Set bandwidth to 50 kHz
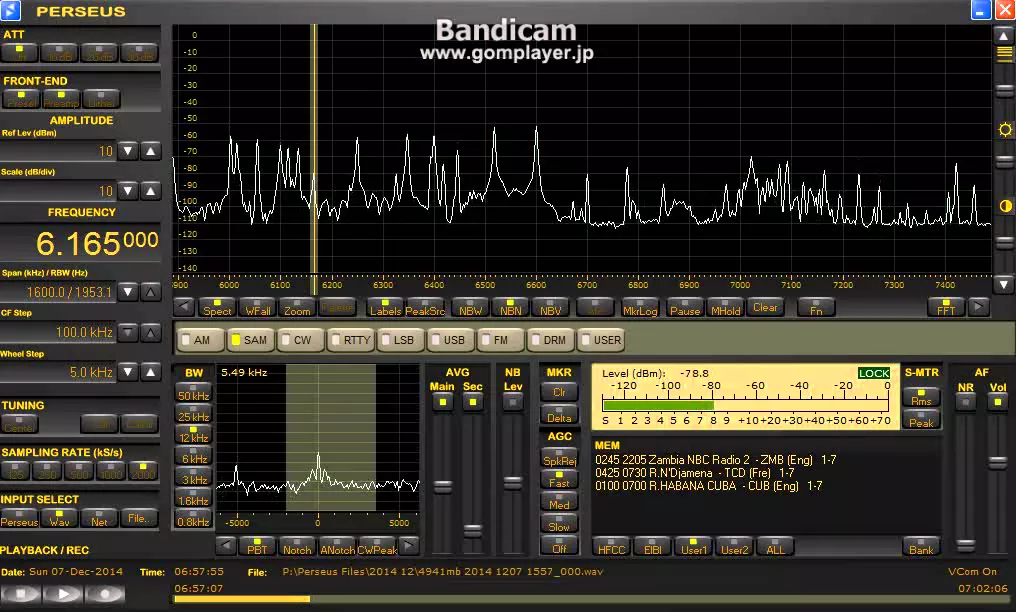1016x612 pixels. (x=193, y=392)
